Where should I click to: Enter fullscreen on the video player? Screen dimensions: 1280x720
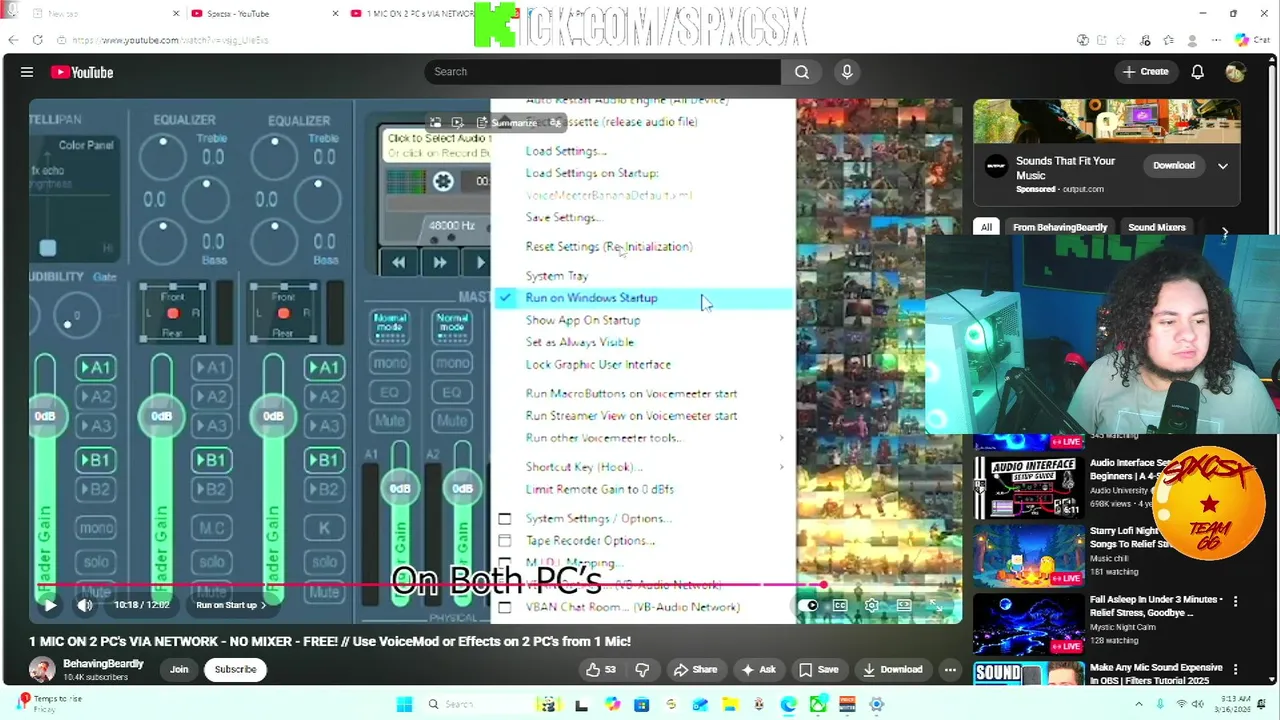tap(936, 605)
